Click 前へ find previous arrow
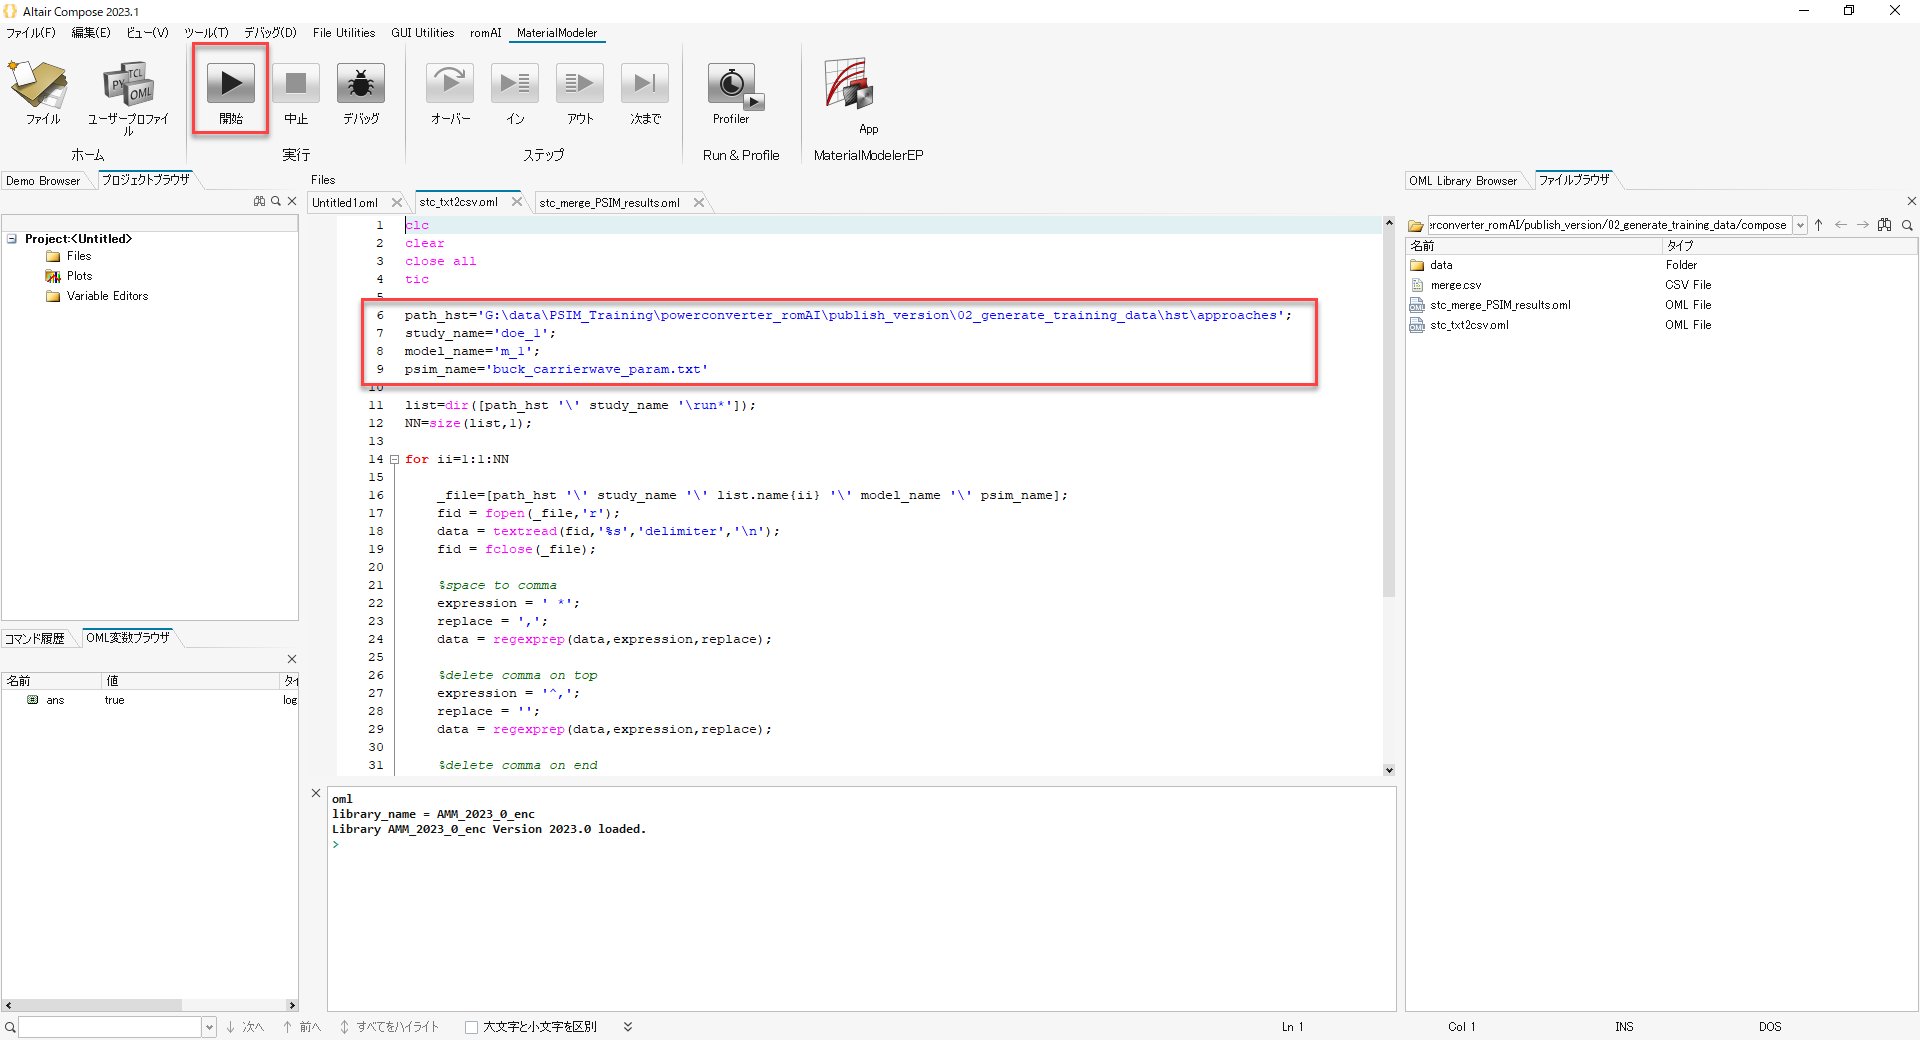 pos(302,1027)
